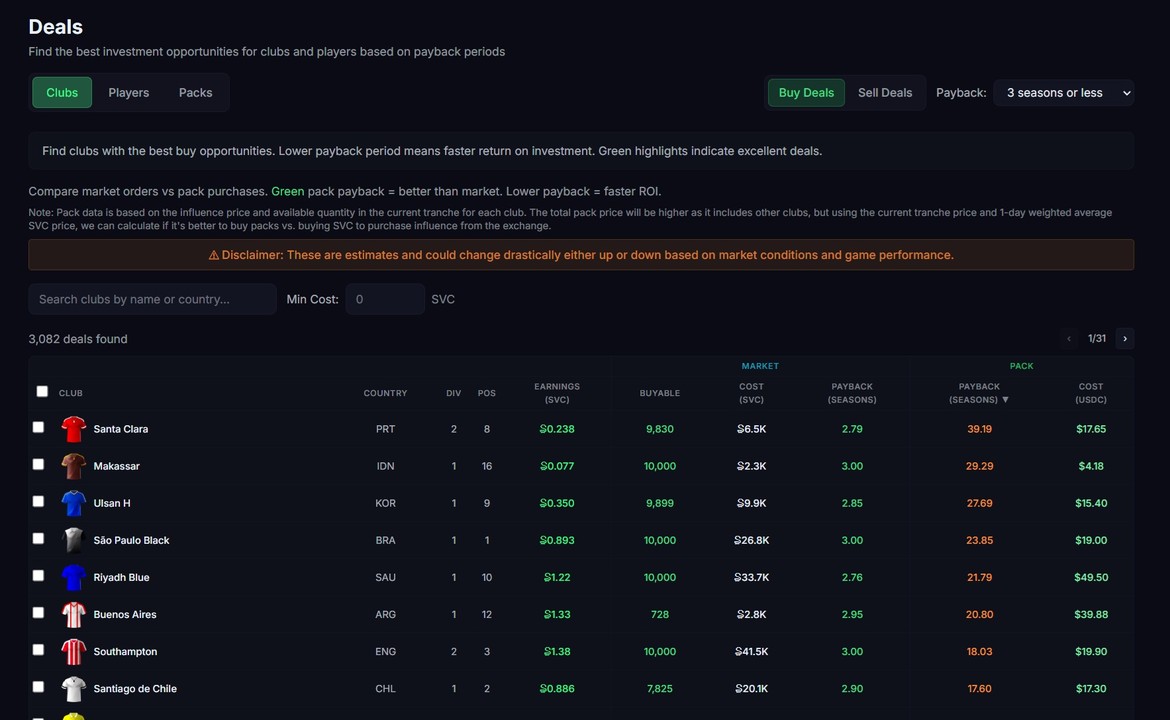Select the Santiago de Chile crest icon
1170x720 pixels.
point(73,688)
